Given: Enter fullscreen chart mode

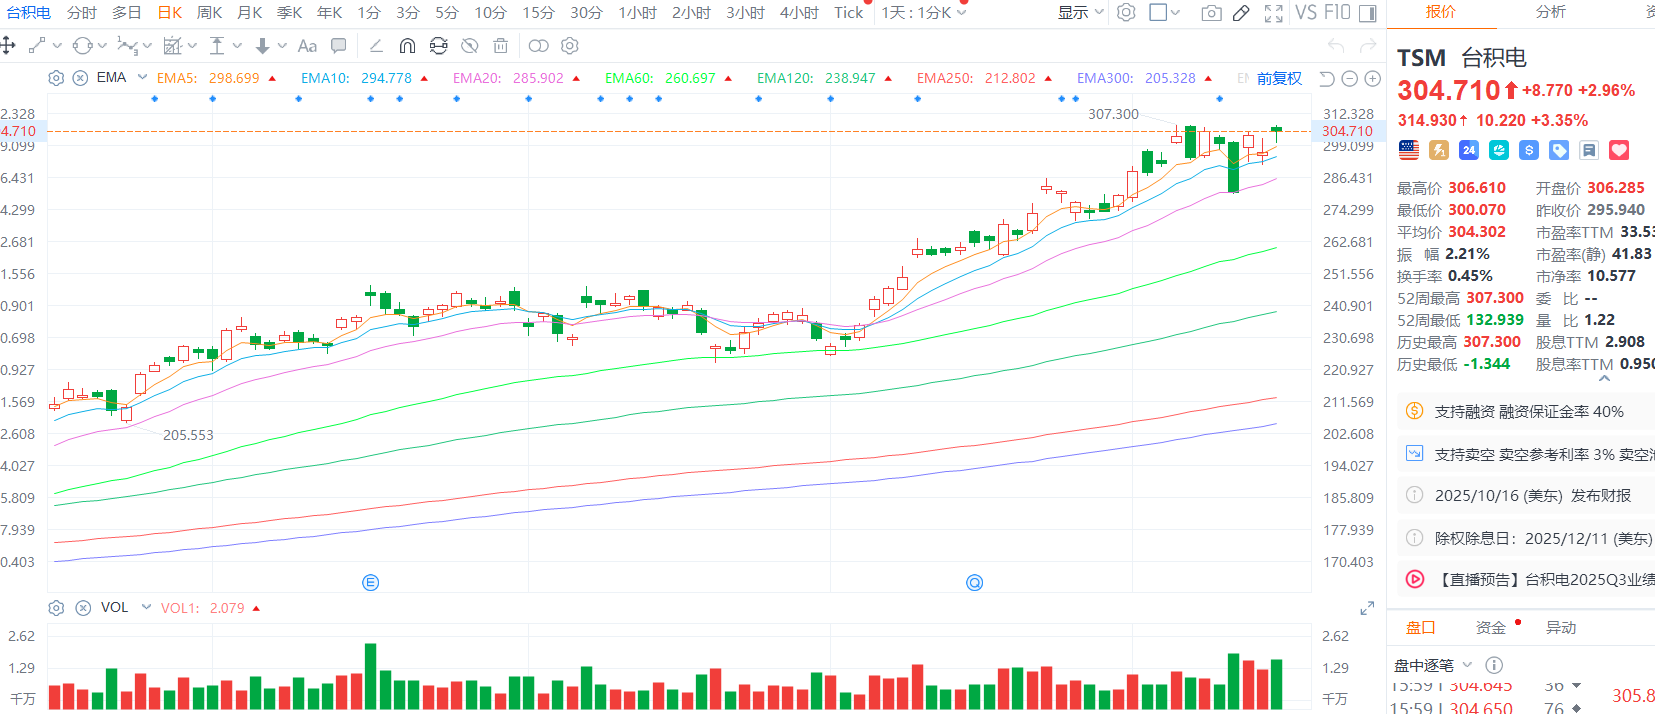Looking at the screenshot, I should [1273, 12].
